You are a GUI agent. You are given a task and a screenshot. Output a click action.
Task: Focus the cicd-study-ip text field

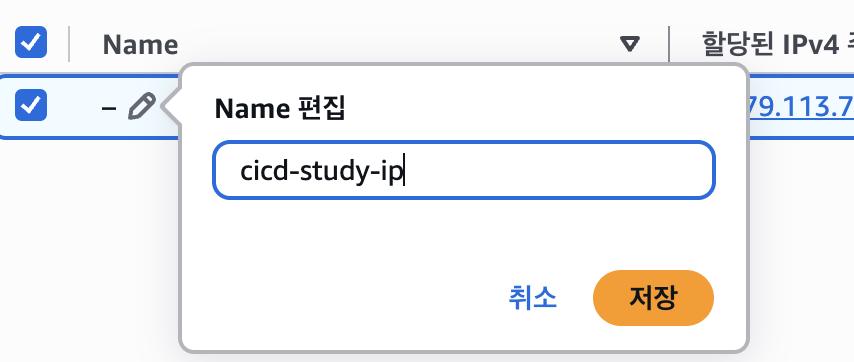click(463, 170)
